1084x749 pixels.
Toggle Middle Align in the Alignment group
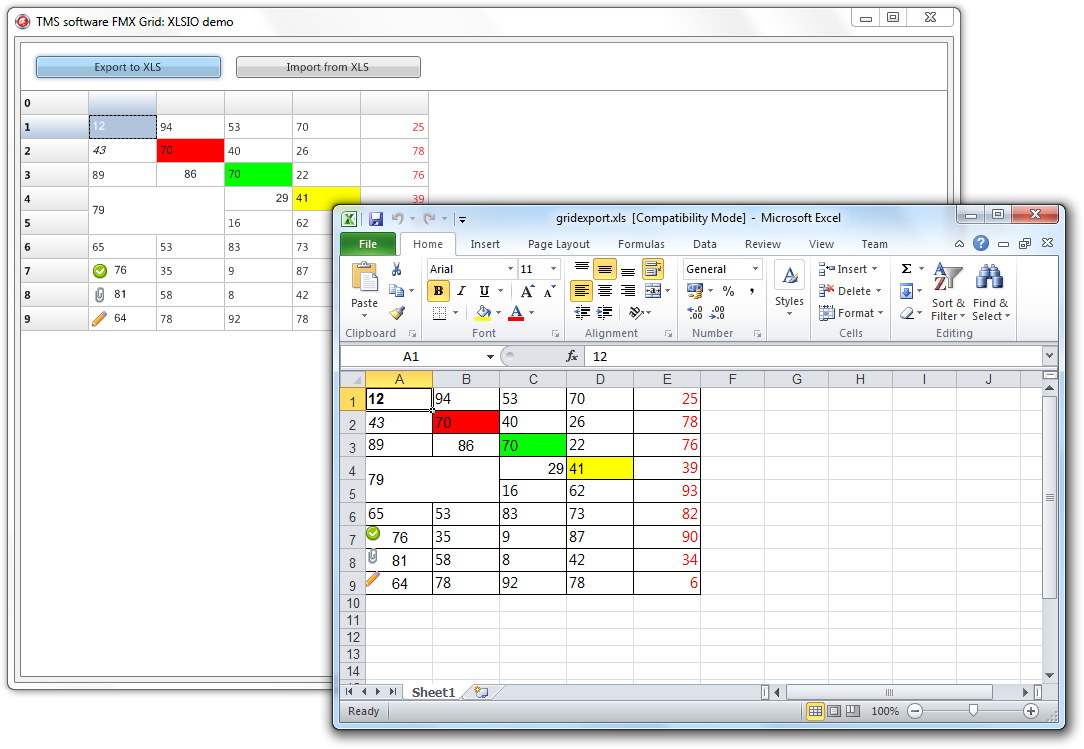click(605, 268)
